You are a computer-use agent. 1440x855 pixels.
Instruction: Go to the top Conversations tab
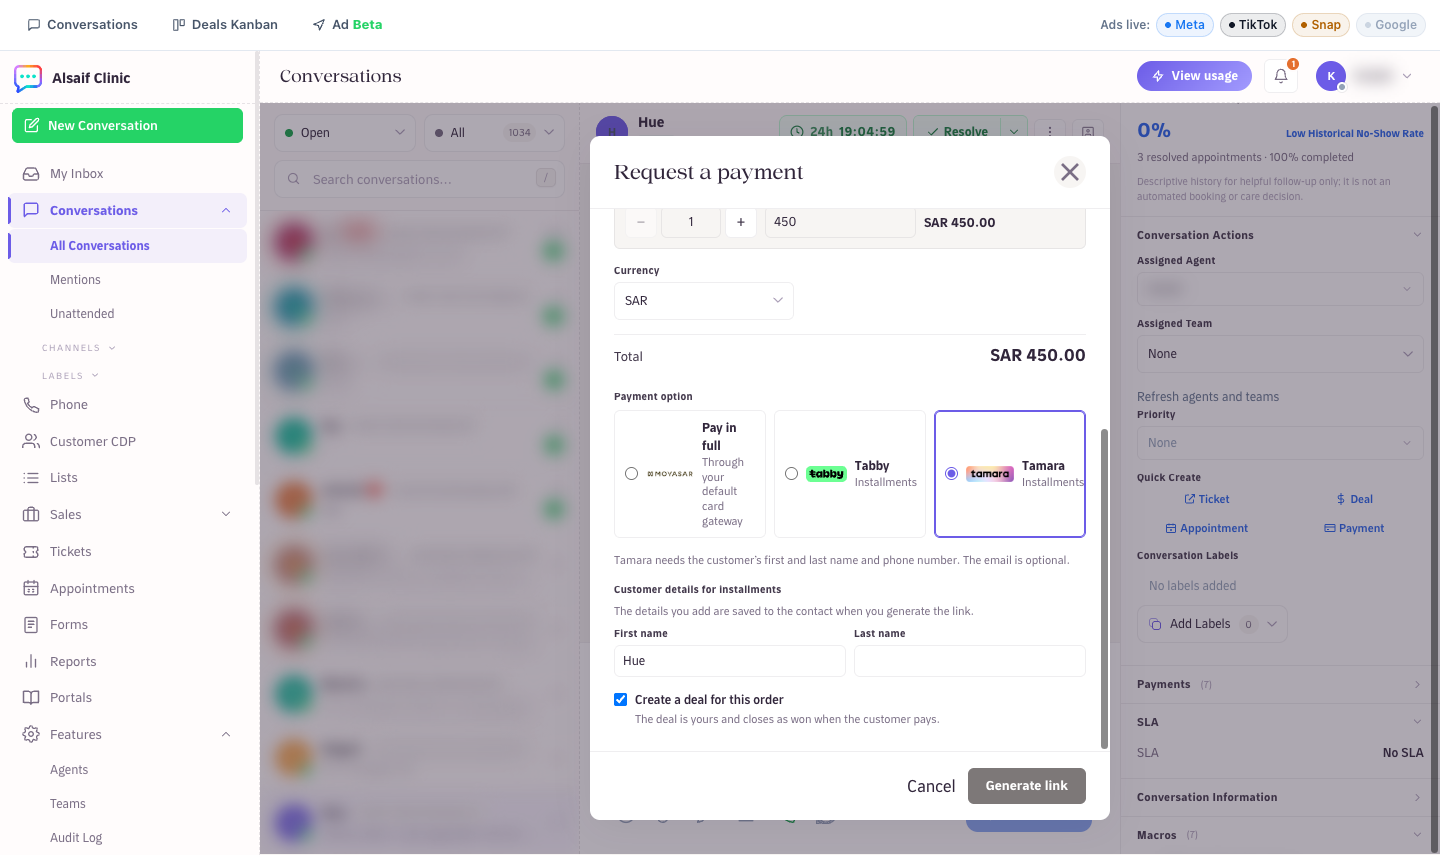(x=82, y=25)
